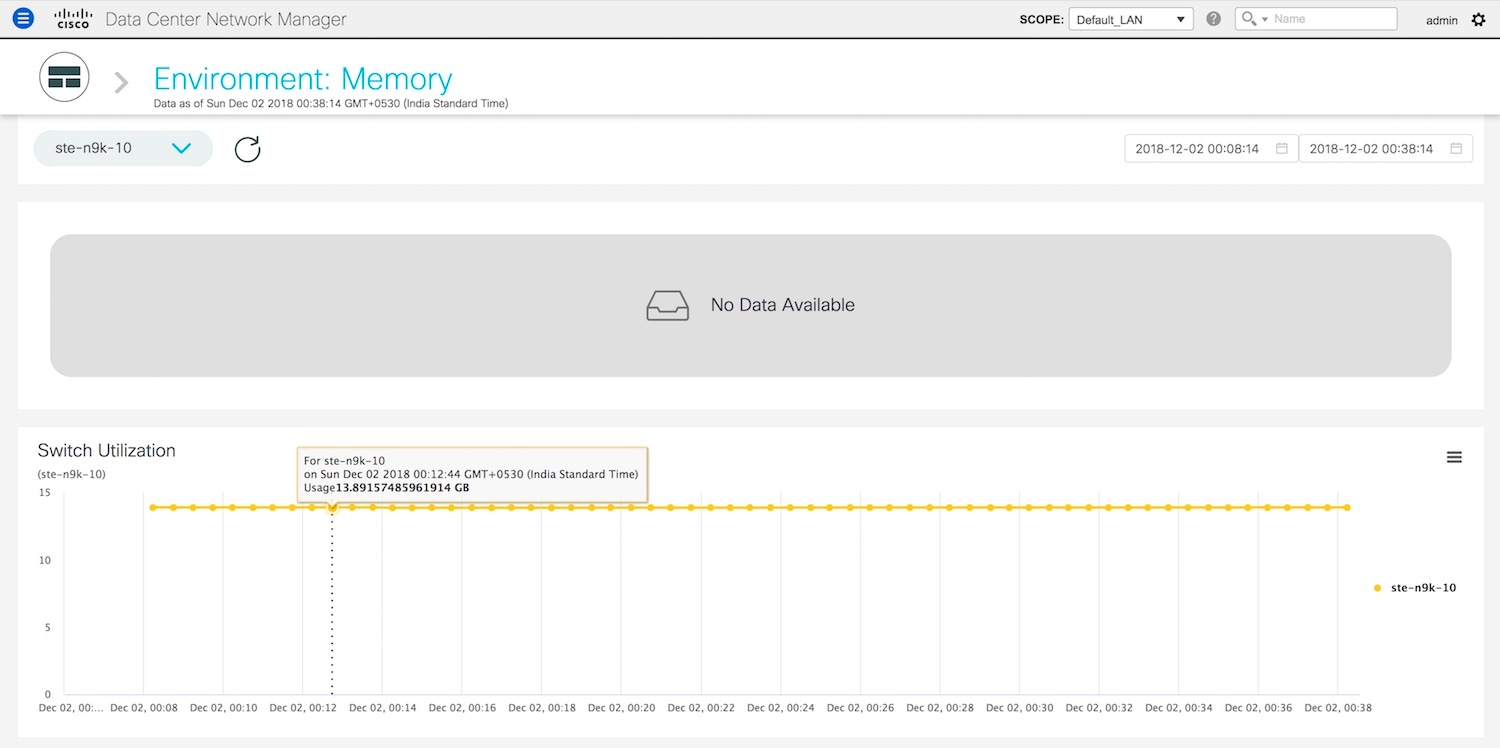Click the dashboard circle icon beside the title
This screenshot has width=1500, height=748.
[64, 78]
